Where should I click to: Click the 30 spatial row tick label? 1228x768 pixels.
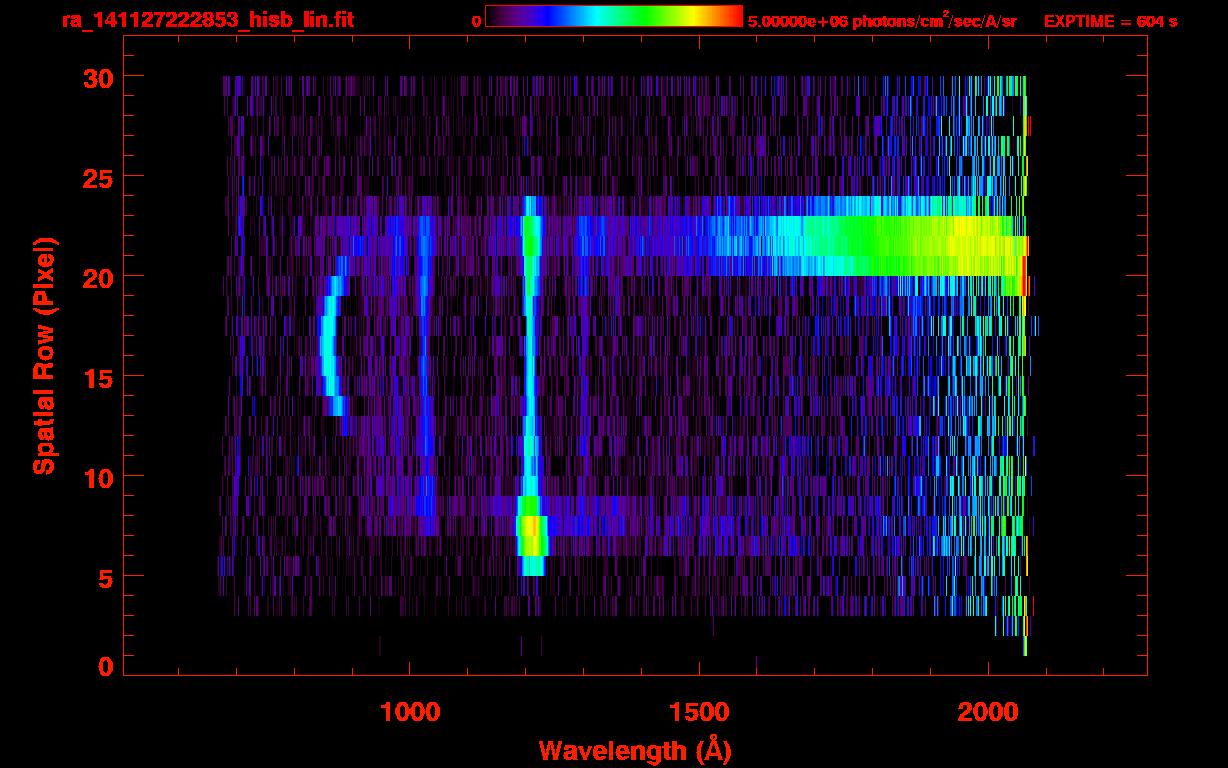(x=98, y=77)
